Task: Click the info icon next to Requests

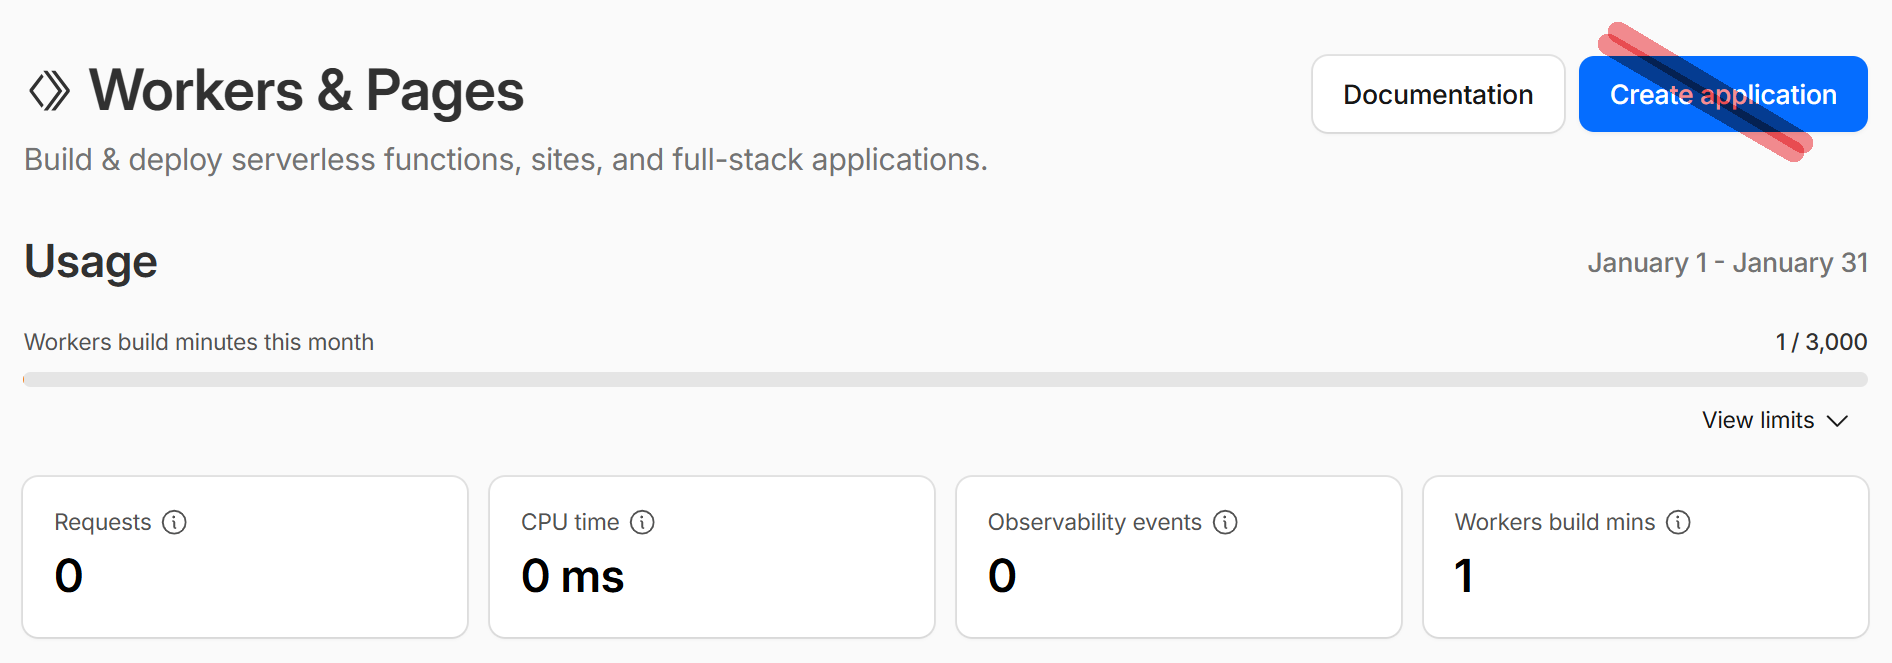Action: 174,522
